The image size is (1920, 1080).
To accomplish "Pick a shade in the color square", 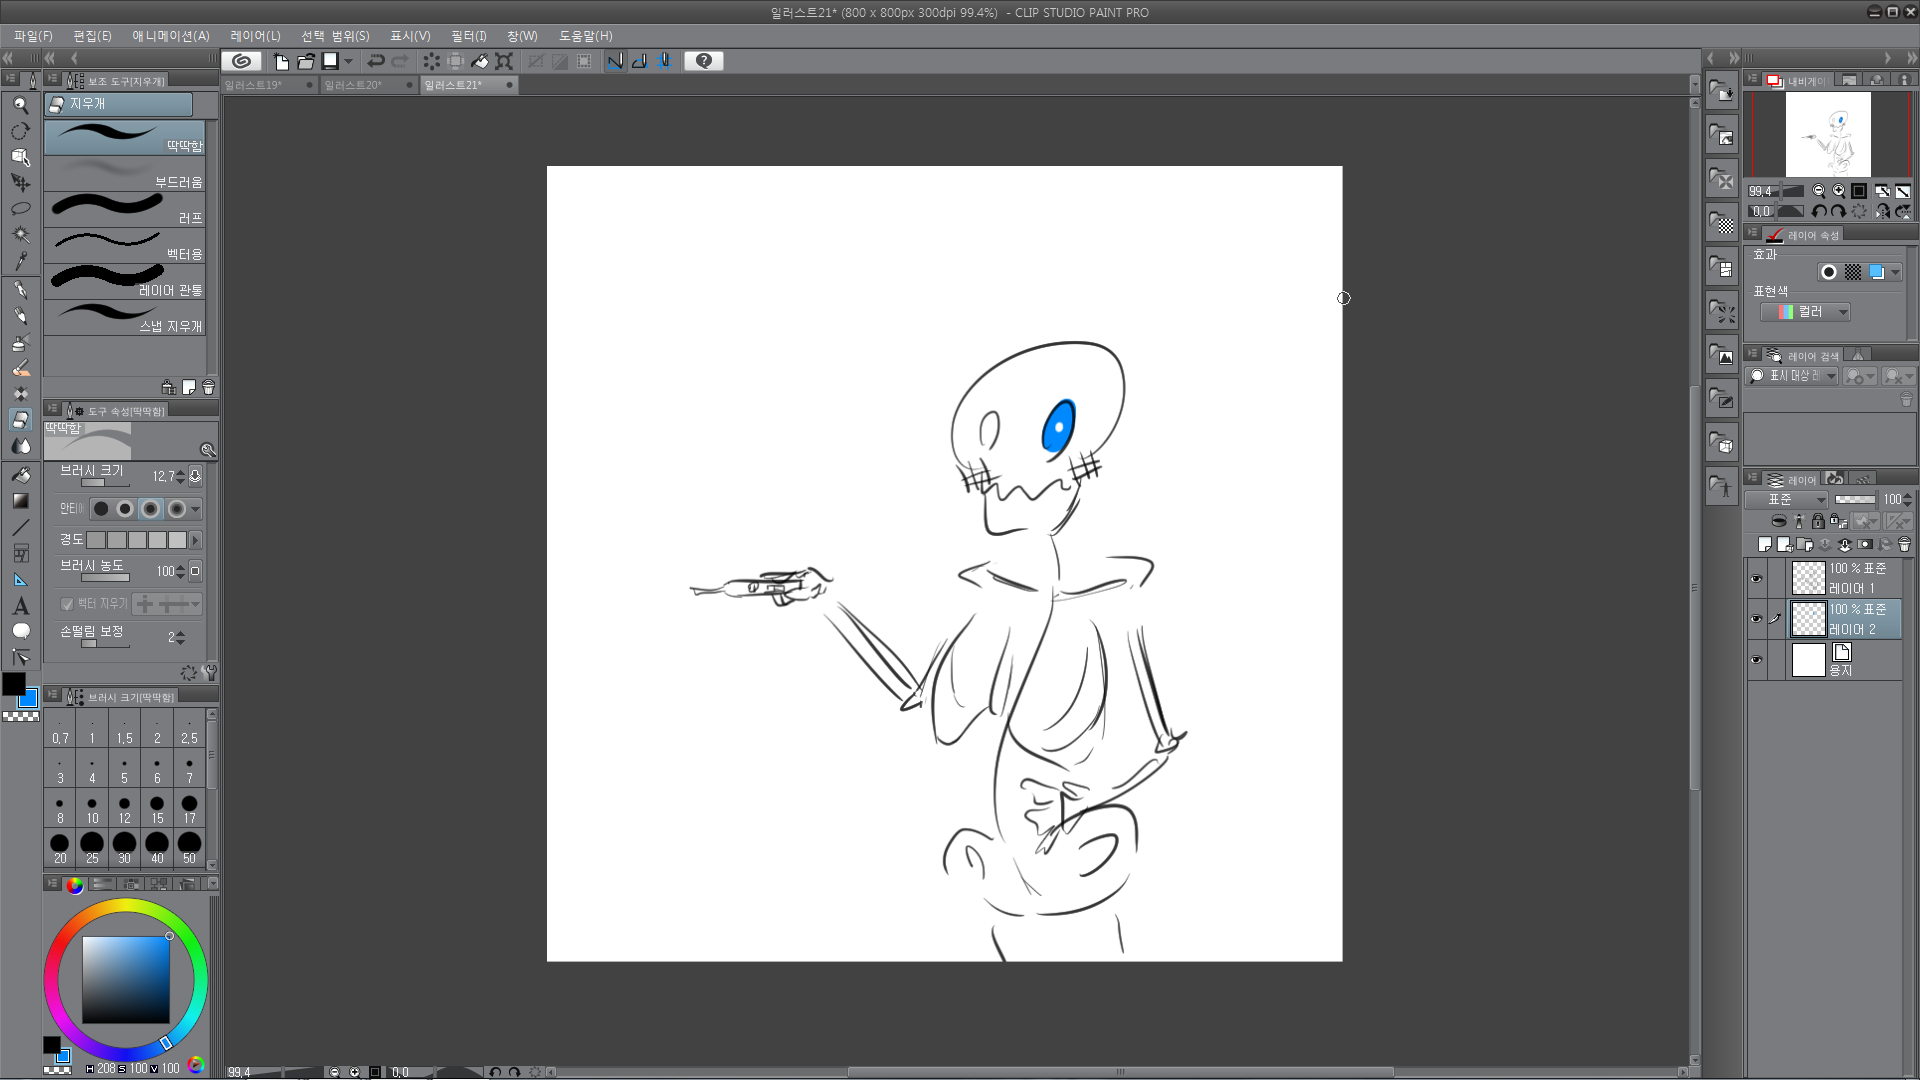I will 126,980.
